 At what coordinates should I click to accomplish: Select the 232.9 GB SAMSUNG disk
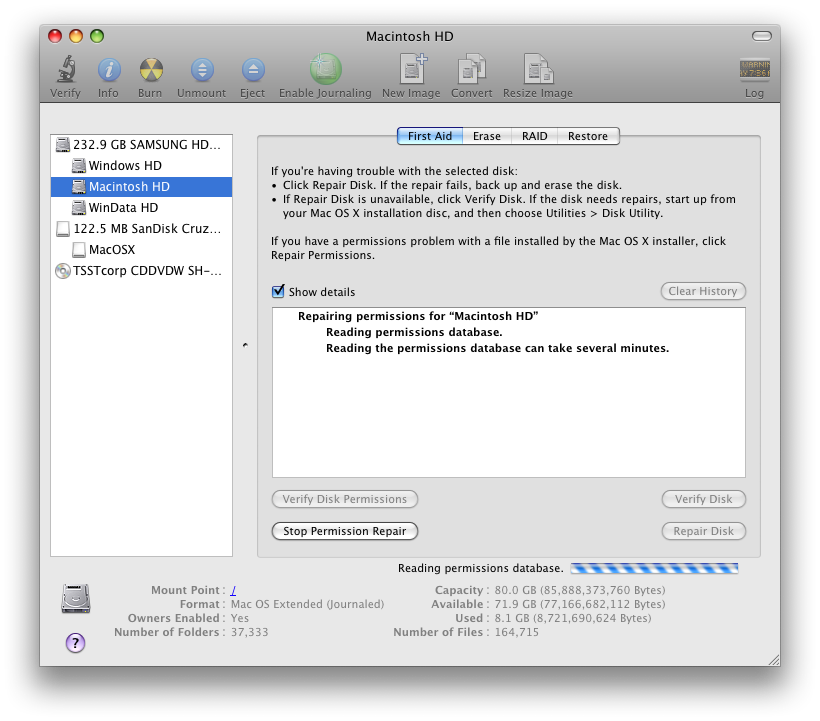(x=138, y=145)
